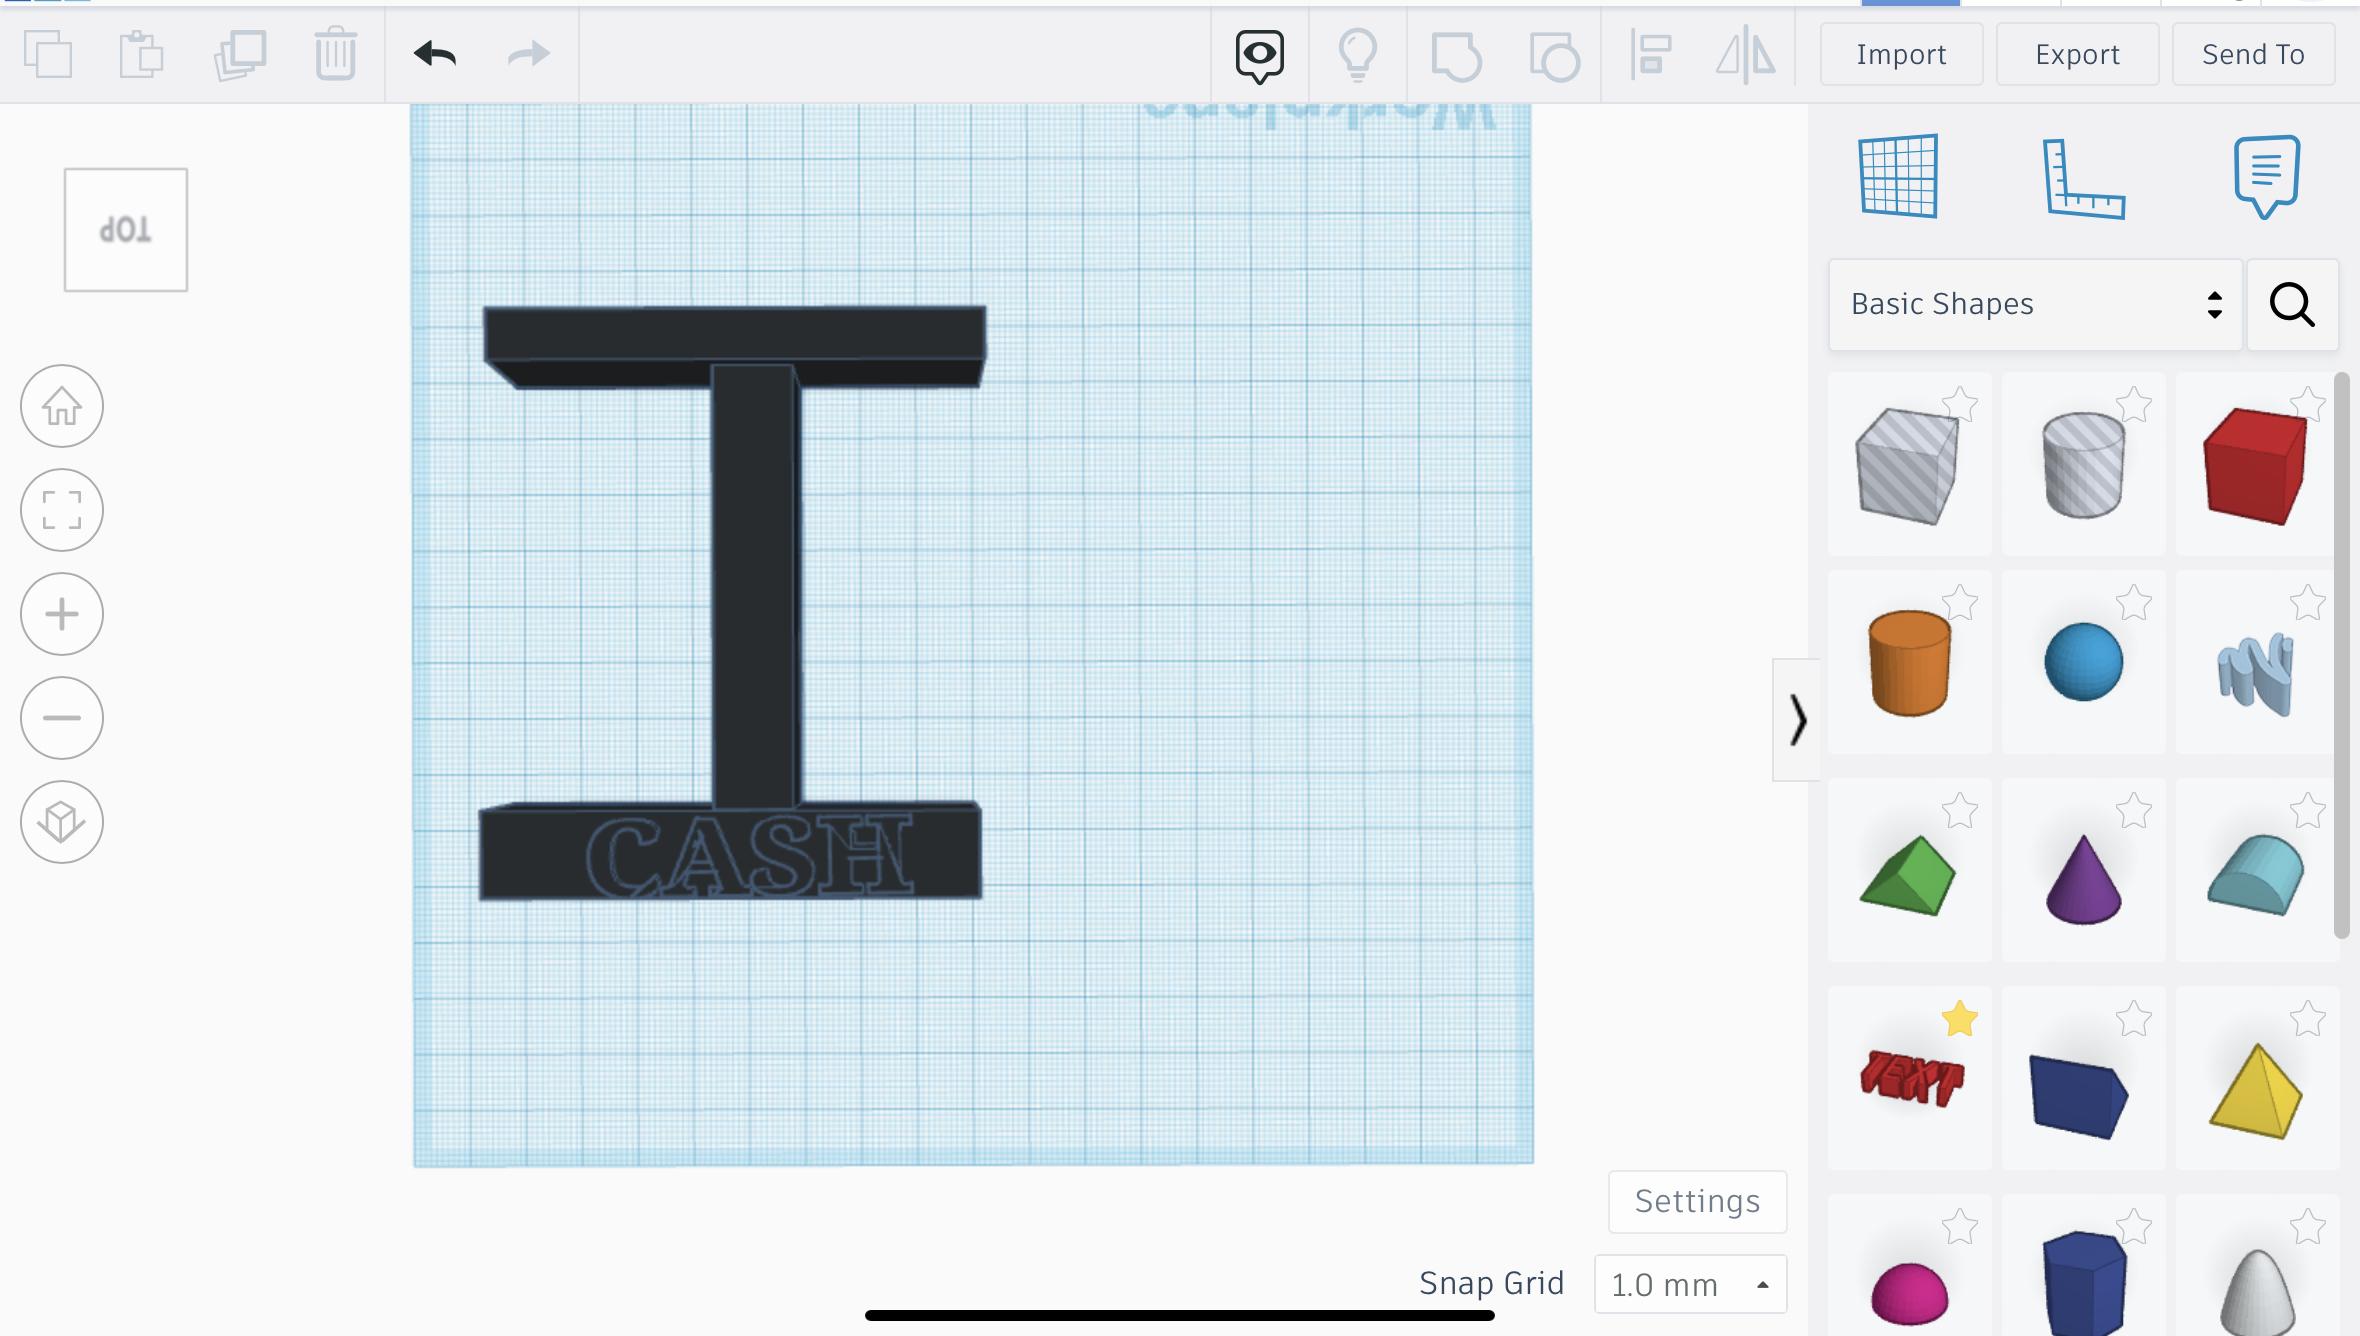Select the magenta Half Sphere shape
The image size is (2360, 1336).
click(x=1909, y=1292)
